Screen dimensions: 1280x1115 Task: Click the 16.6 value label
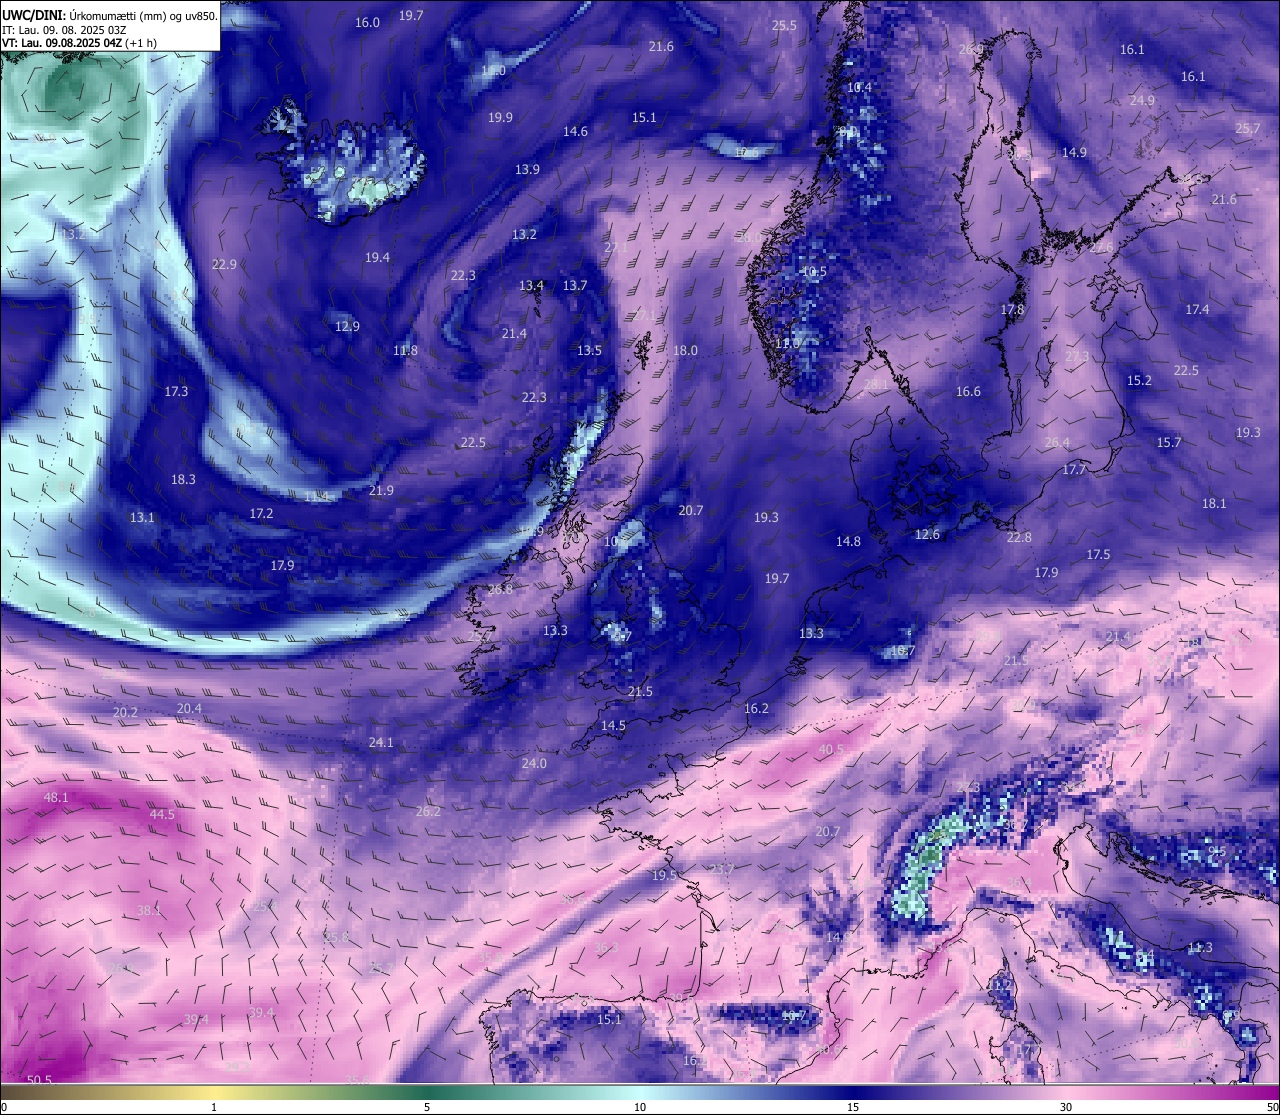point(968,392)
